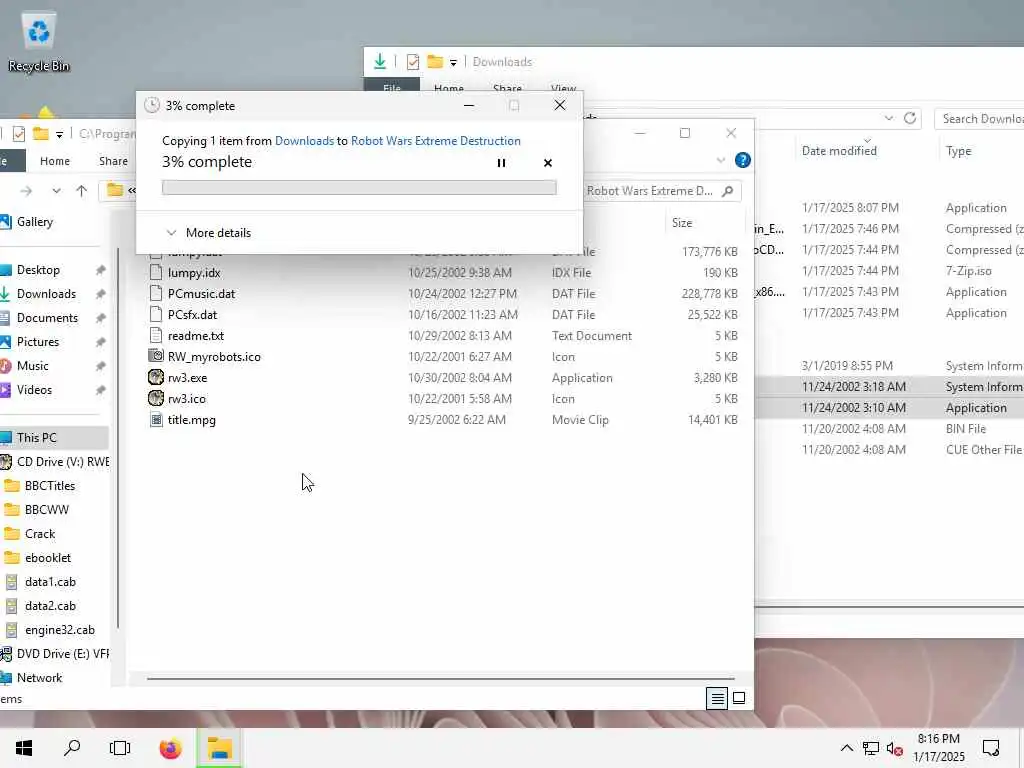Expand More details in copy dialog
Image resolution: width=1024 pixels, height=768 pixels.
pyautogui.click(x=208, y=232)
